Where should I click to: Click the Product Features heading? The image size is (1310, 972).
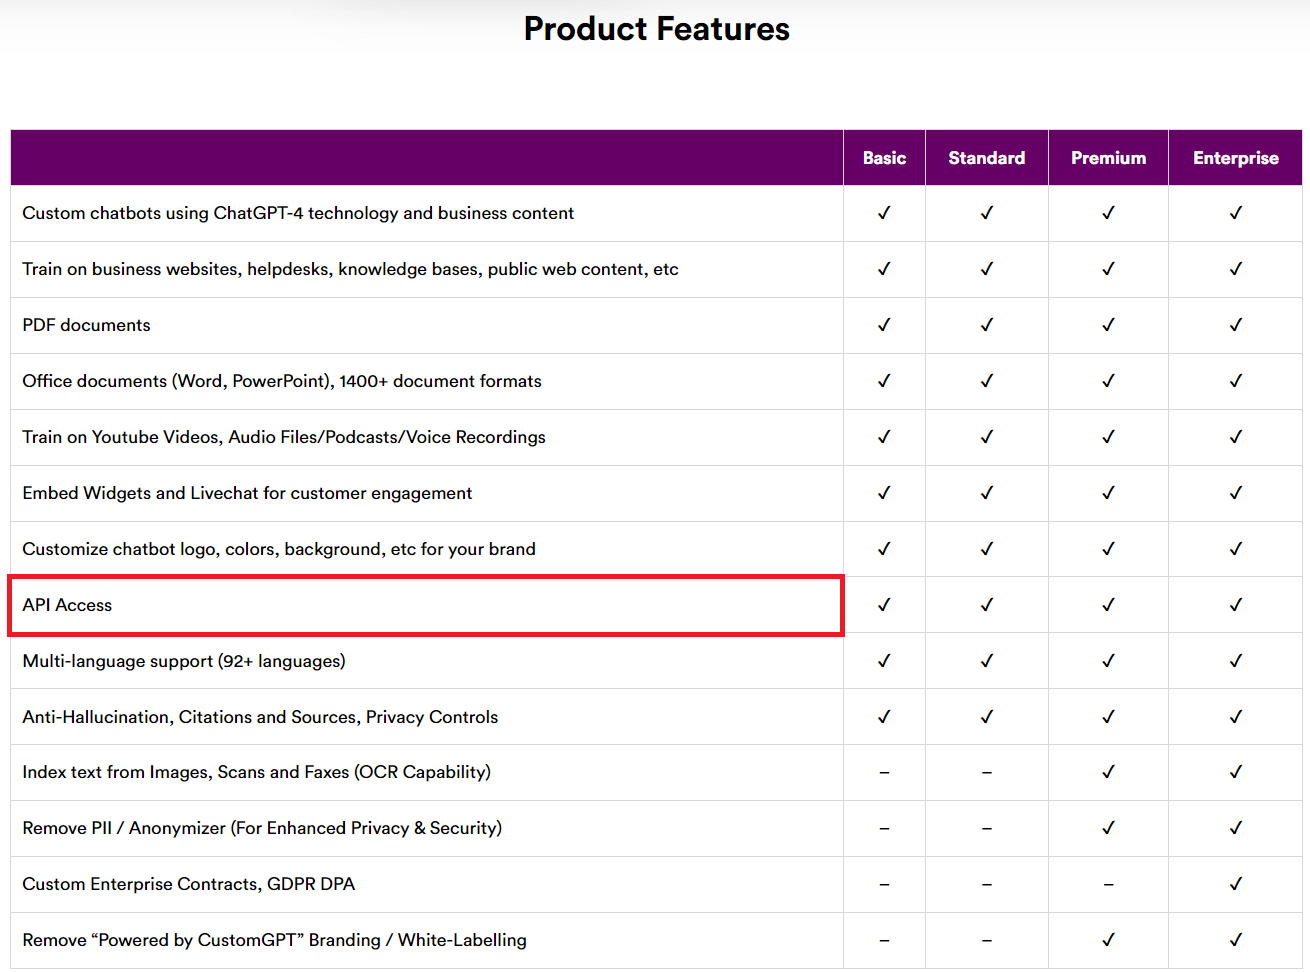(x=654, y=29)
